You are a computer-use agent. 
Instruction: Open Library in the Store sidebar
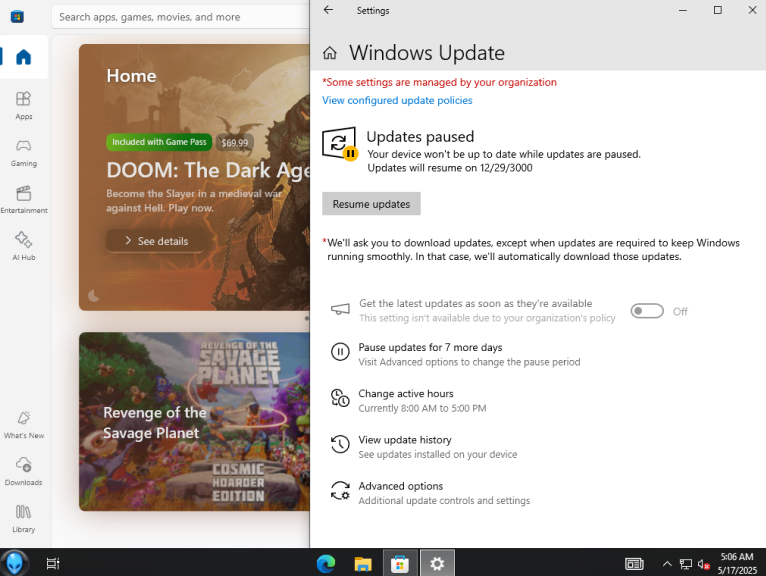coord(23,518)
